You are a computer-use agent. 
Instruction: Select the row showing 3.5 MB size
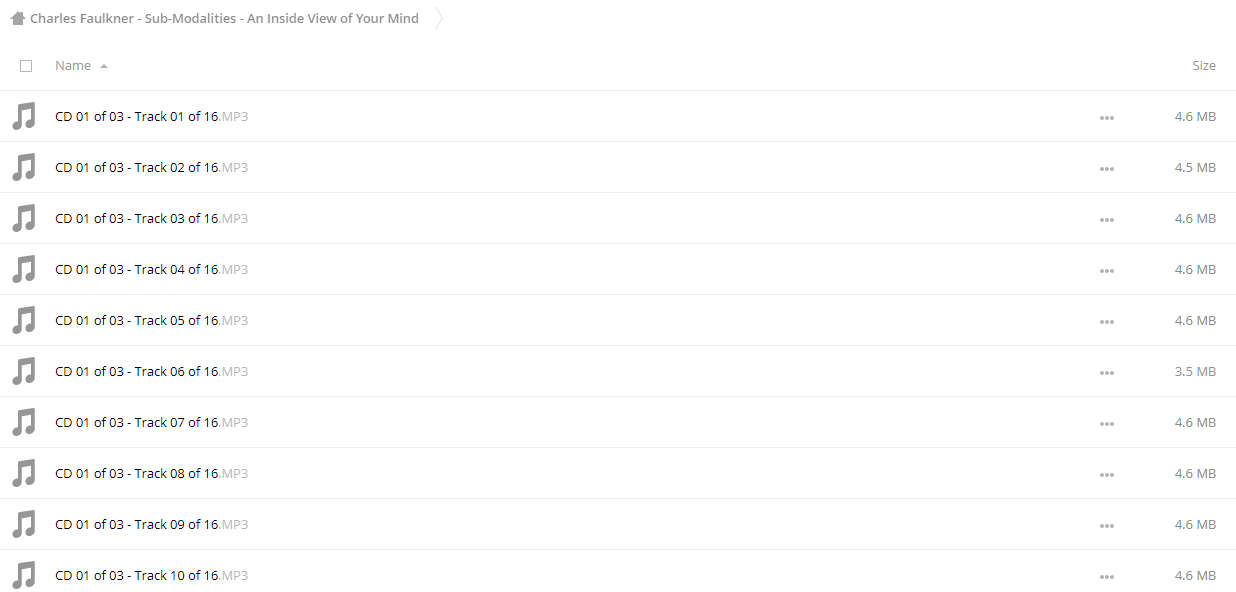618,371
